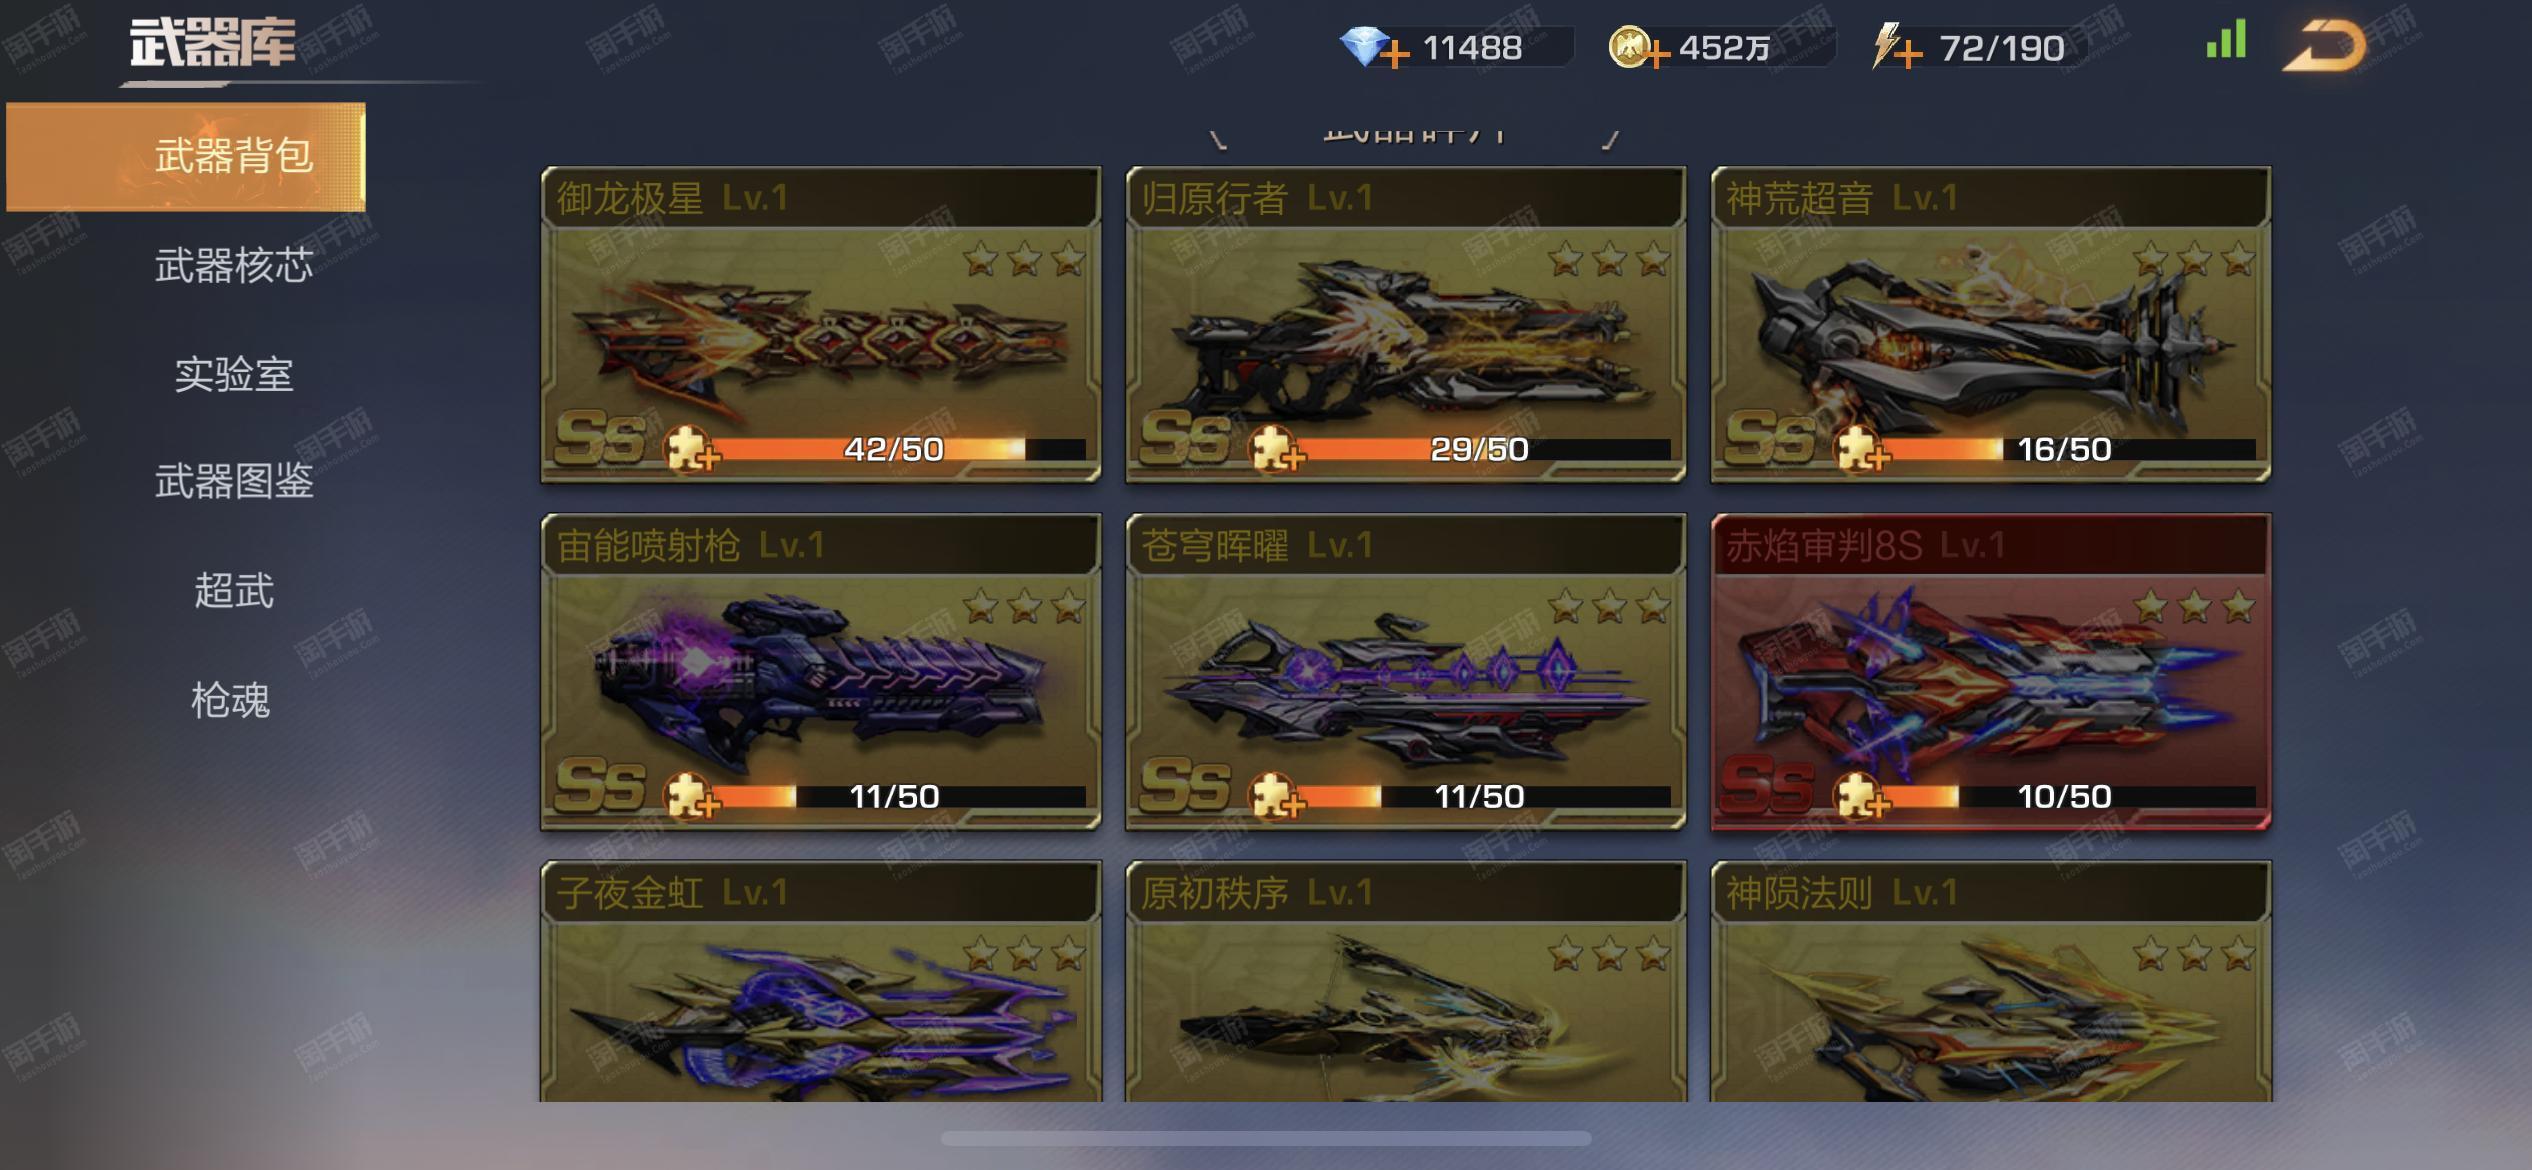Select the 神荒超音 weapon card
2532x1170 pixels.
coord(1990,325)
